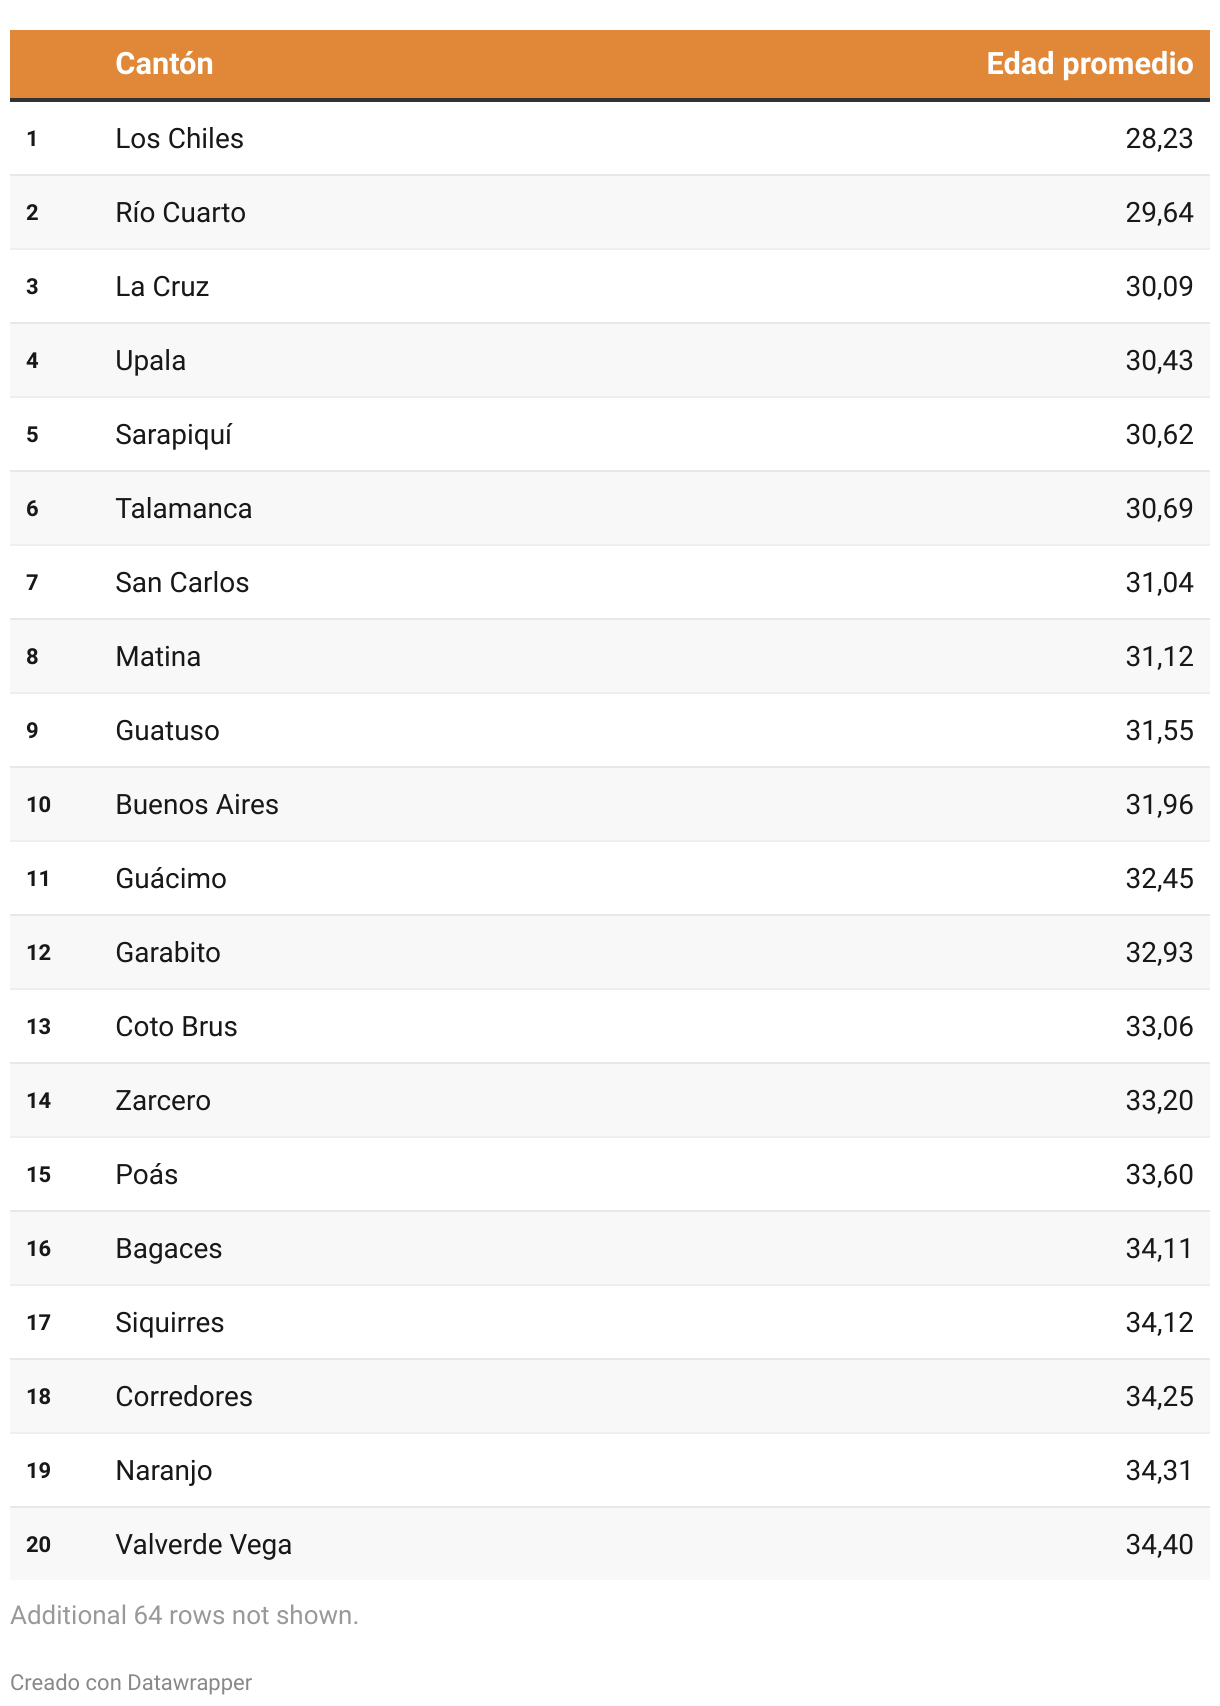The width and height of the screenshot is (1220, 1706).
Task: Select the La Cruz canton name
Action: point(162,287)
